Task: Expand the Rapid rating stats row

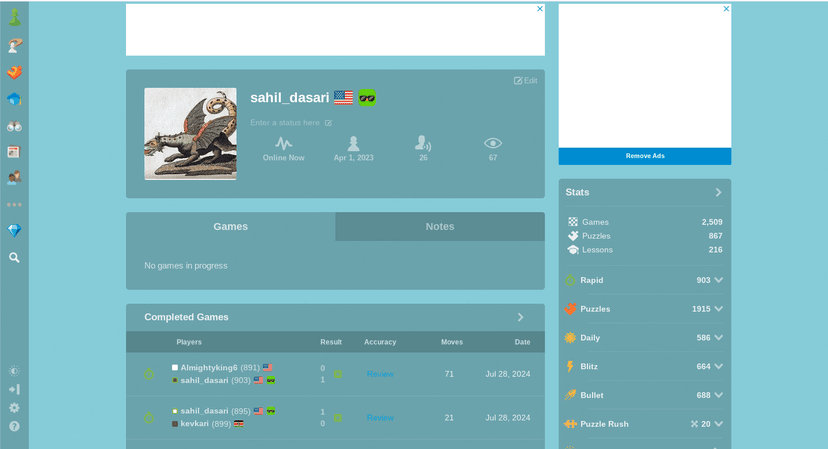Action: [x=645, y=280]
